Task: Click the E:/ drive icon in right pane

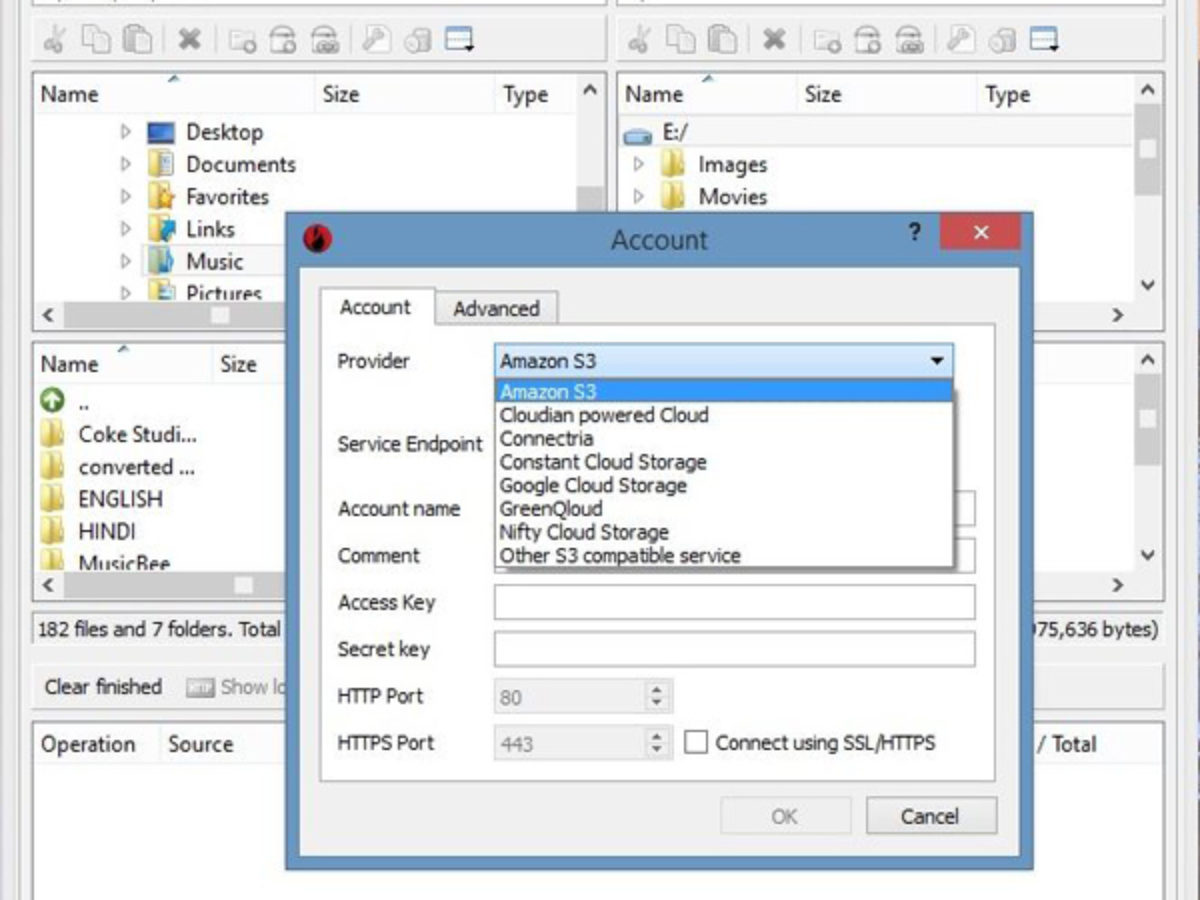Action: point(636,134)
